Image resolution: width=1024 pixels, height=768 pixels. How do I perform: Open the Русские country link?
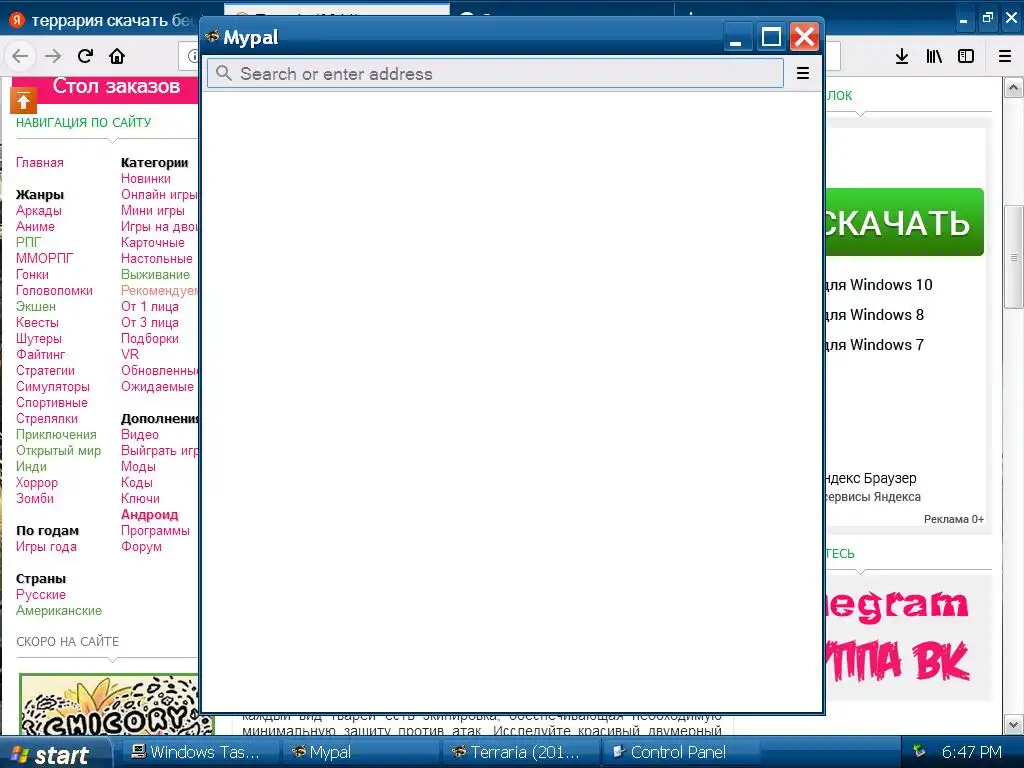[x=40, y=595]
